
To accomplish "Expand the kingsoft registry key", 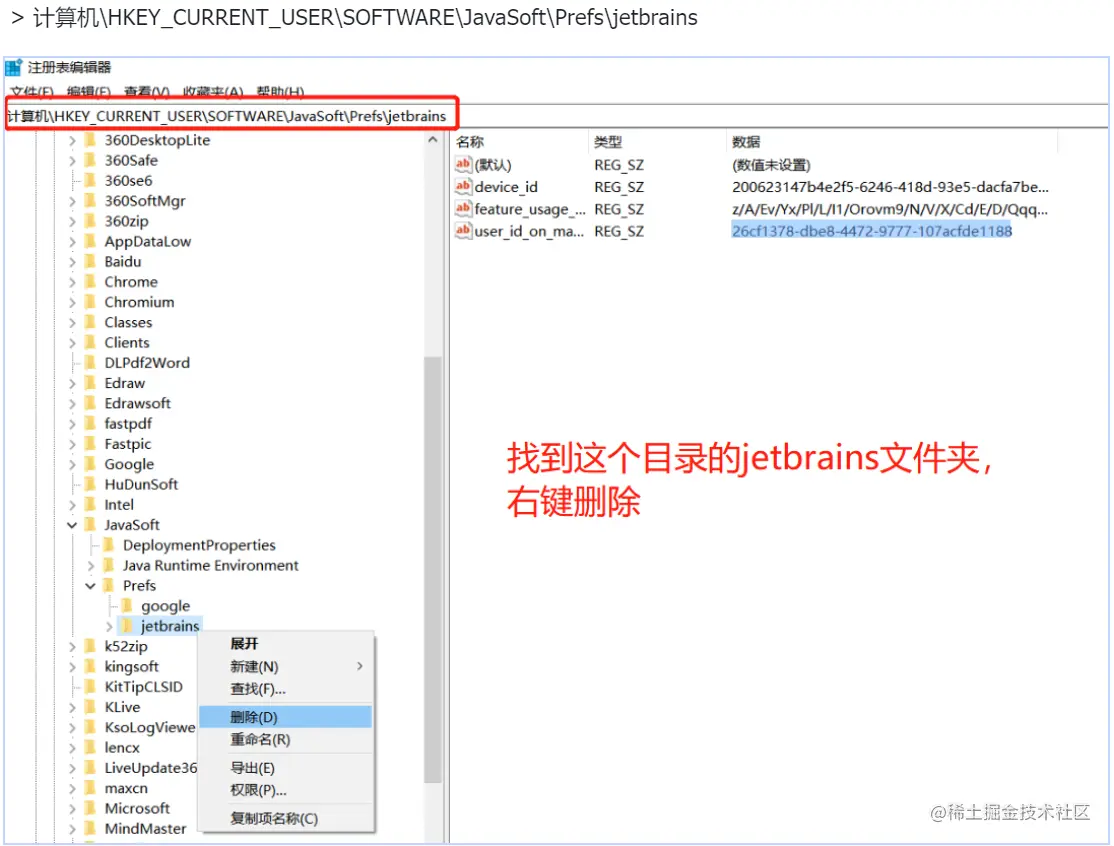I will coord(72,667).
